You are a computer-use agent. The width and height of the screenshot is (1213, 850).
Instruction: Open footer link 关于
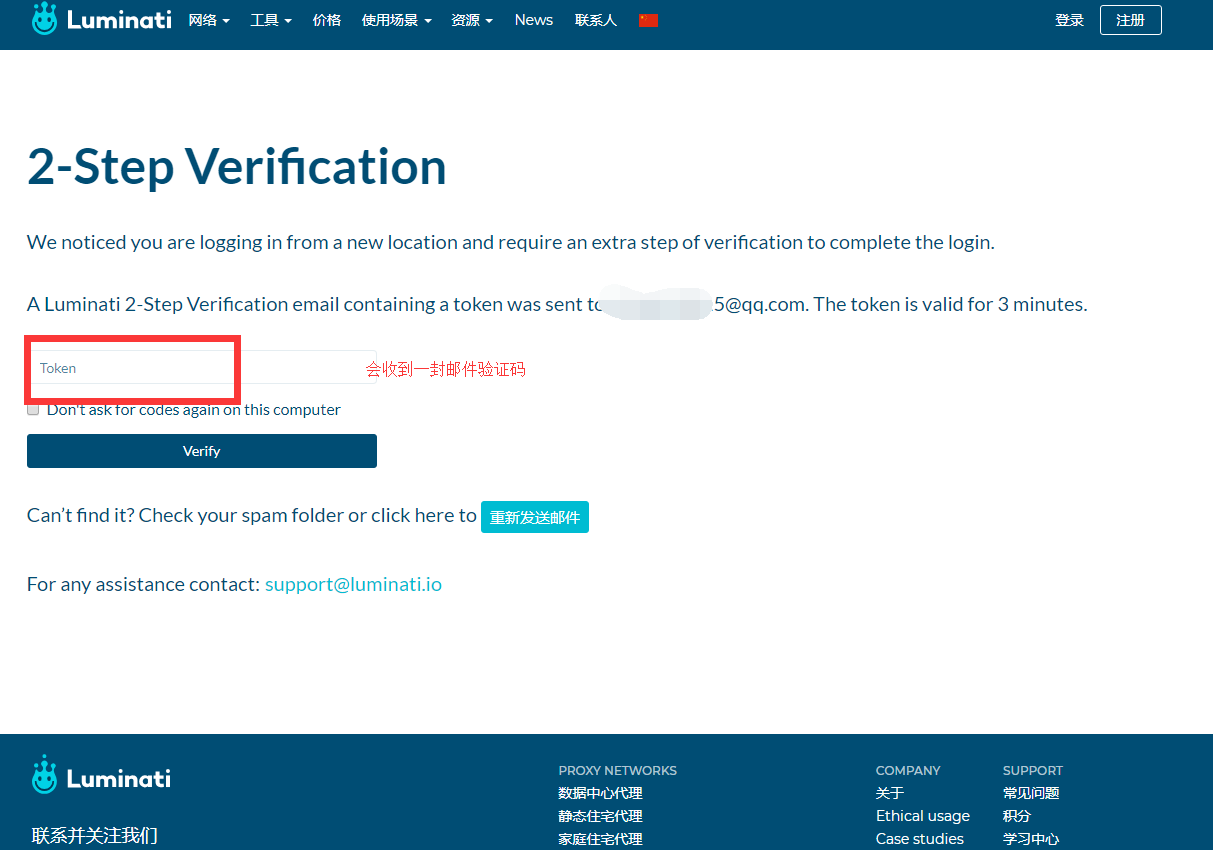[890, 793]
